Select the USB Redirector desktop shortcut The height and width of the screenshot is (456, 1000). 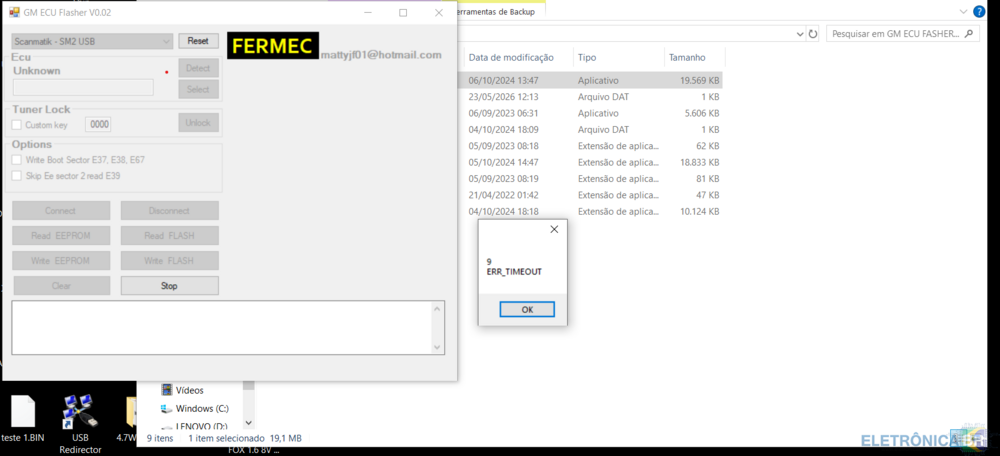pos(80,423)
